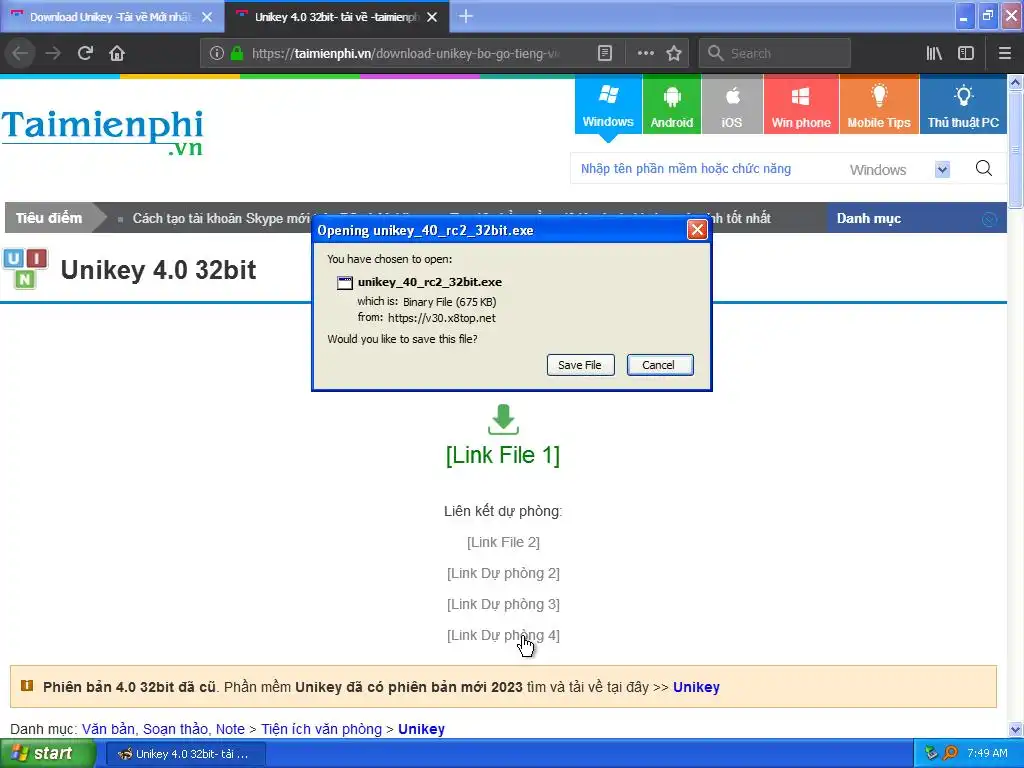
Task: Open the Unikey breadcrumb link
Action: [421, 729]
